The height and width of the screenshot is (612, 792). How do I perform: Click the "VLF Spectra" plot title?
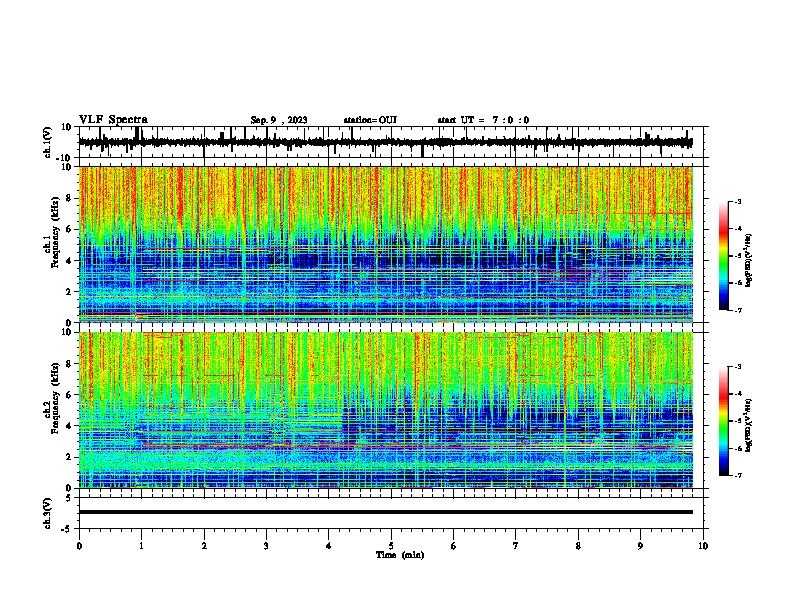click(113, 120)
